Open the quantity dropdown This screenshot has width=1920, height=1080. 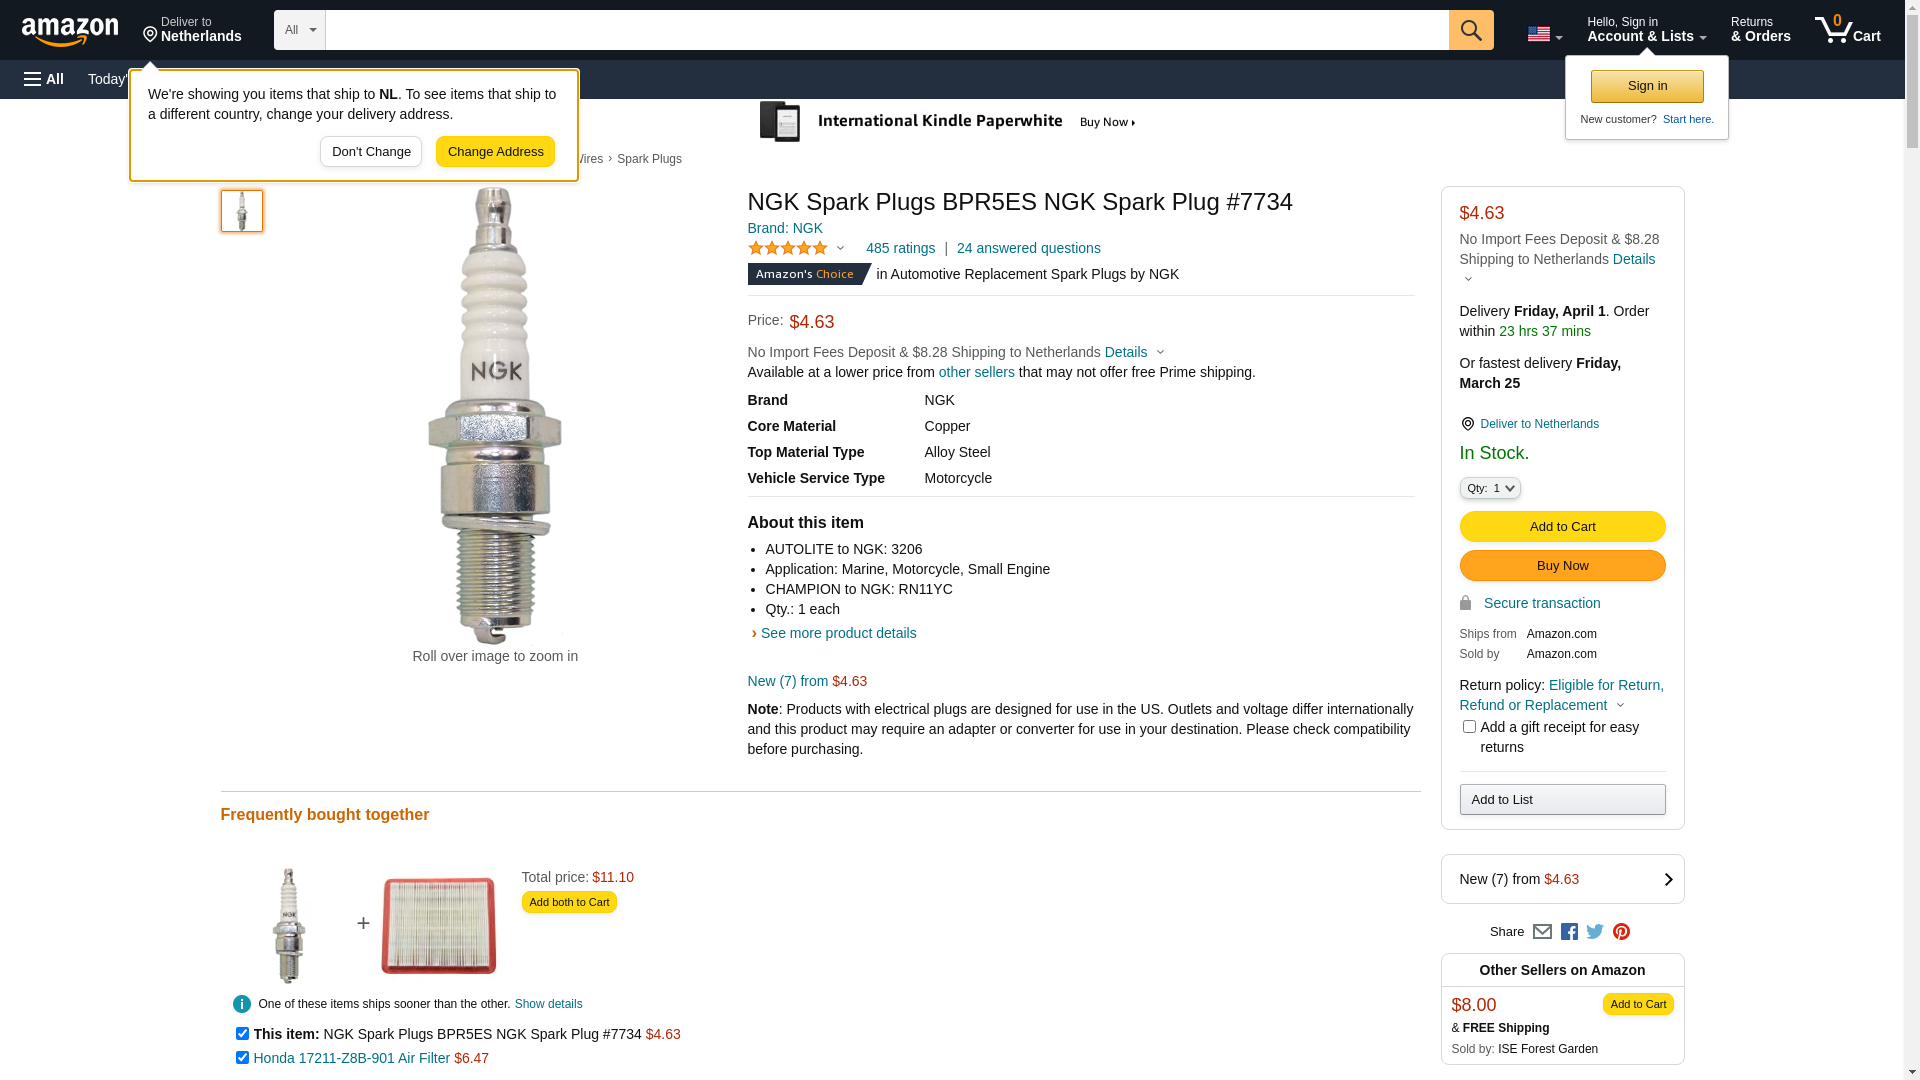coord(1490,488)
